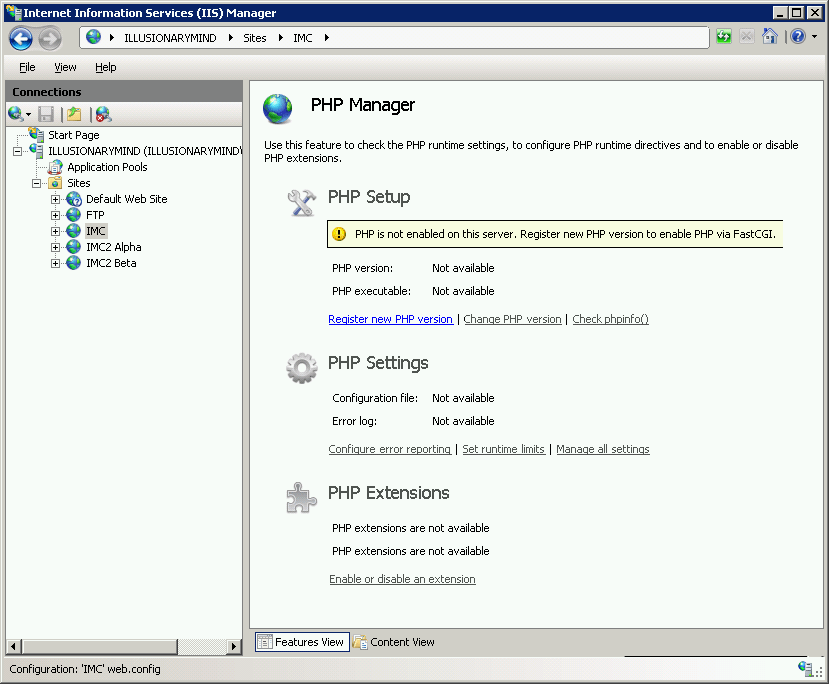Open the Help question mark icon
829x684 pixels.
798,36
